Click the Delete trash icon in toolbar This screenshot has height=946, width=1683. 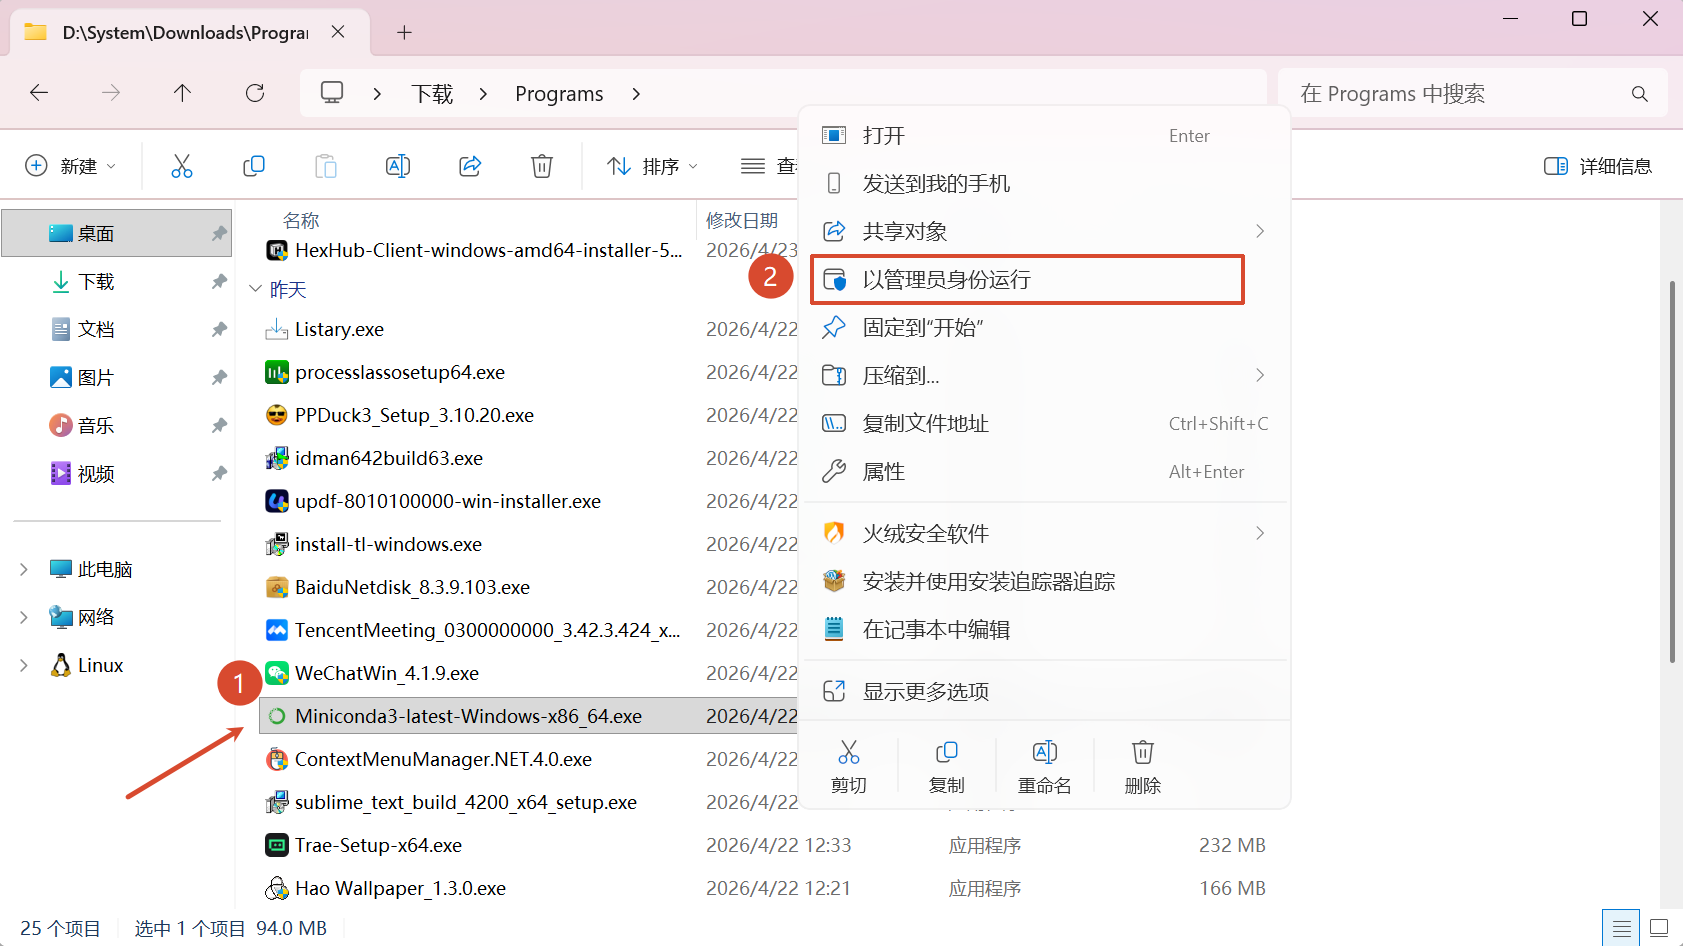[541, 166]
